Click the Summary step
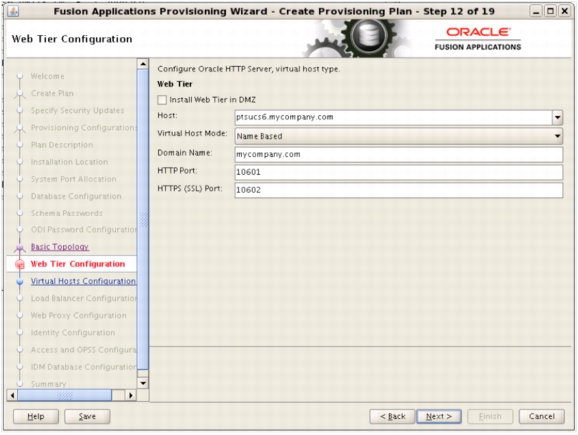 (48, 384)
